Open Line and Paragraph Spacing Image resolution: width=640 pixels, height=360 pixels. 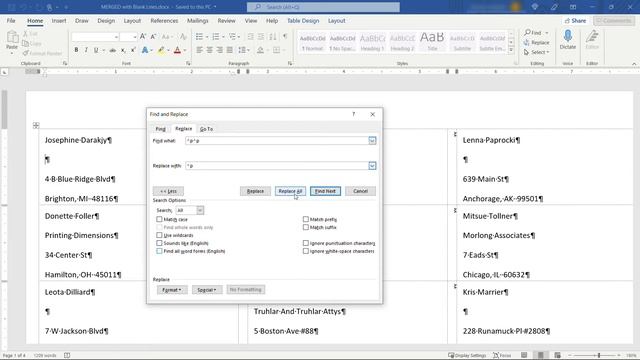242,50
